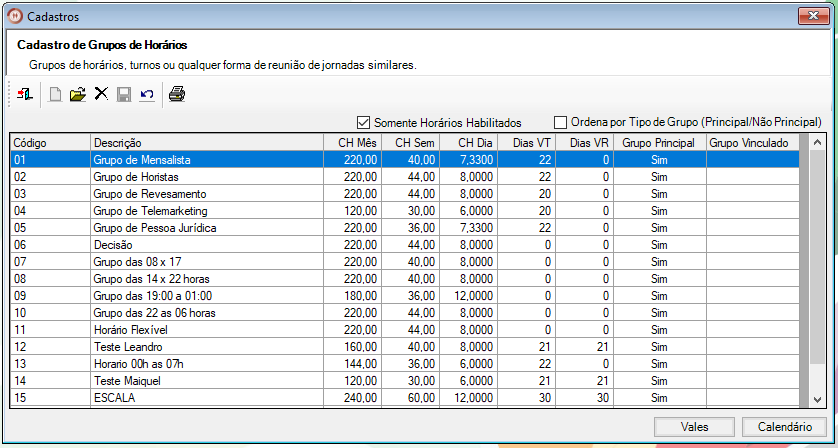Uncheck Somente Horários Habilitados checkbox
The image size is (838, 448).
(x=364, y=122)
